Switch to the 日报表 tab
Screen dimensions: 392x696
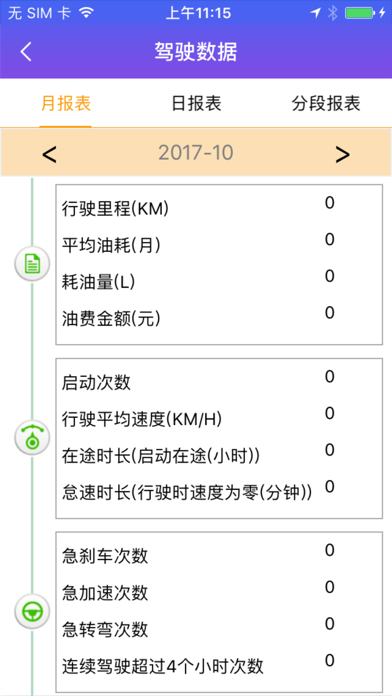pyautogui.click(x=196, y=103)
